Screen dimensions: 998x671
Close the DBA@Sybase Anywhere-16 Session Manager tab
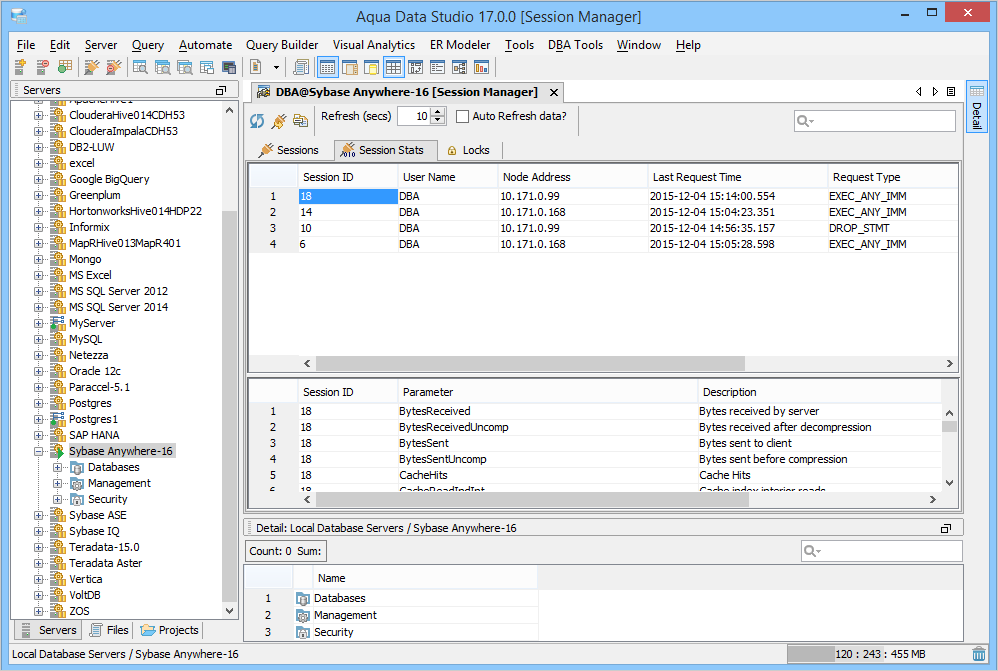tap(554, 92)
